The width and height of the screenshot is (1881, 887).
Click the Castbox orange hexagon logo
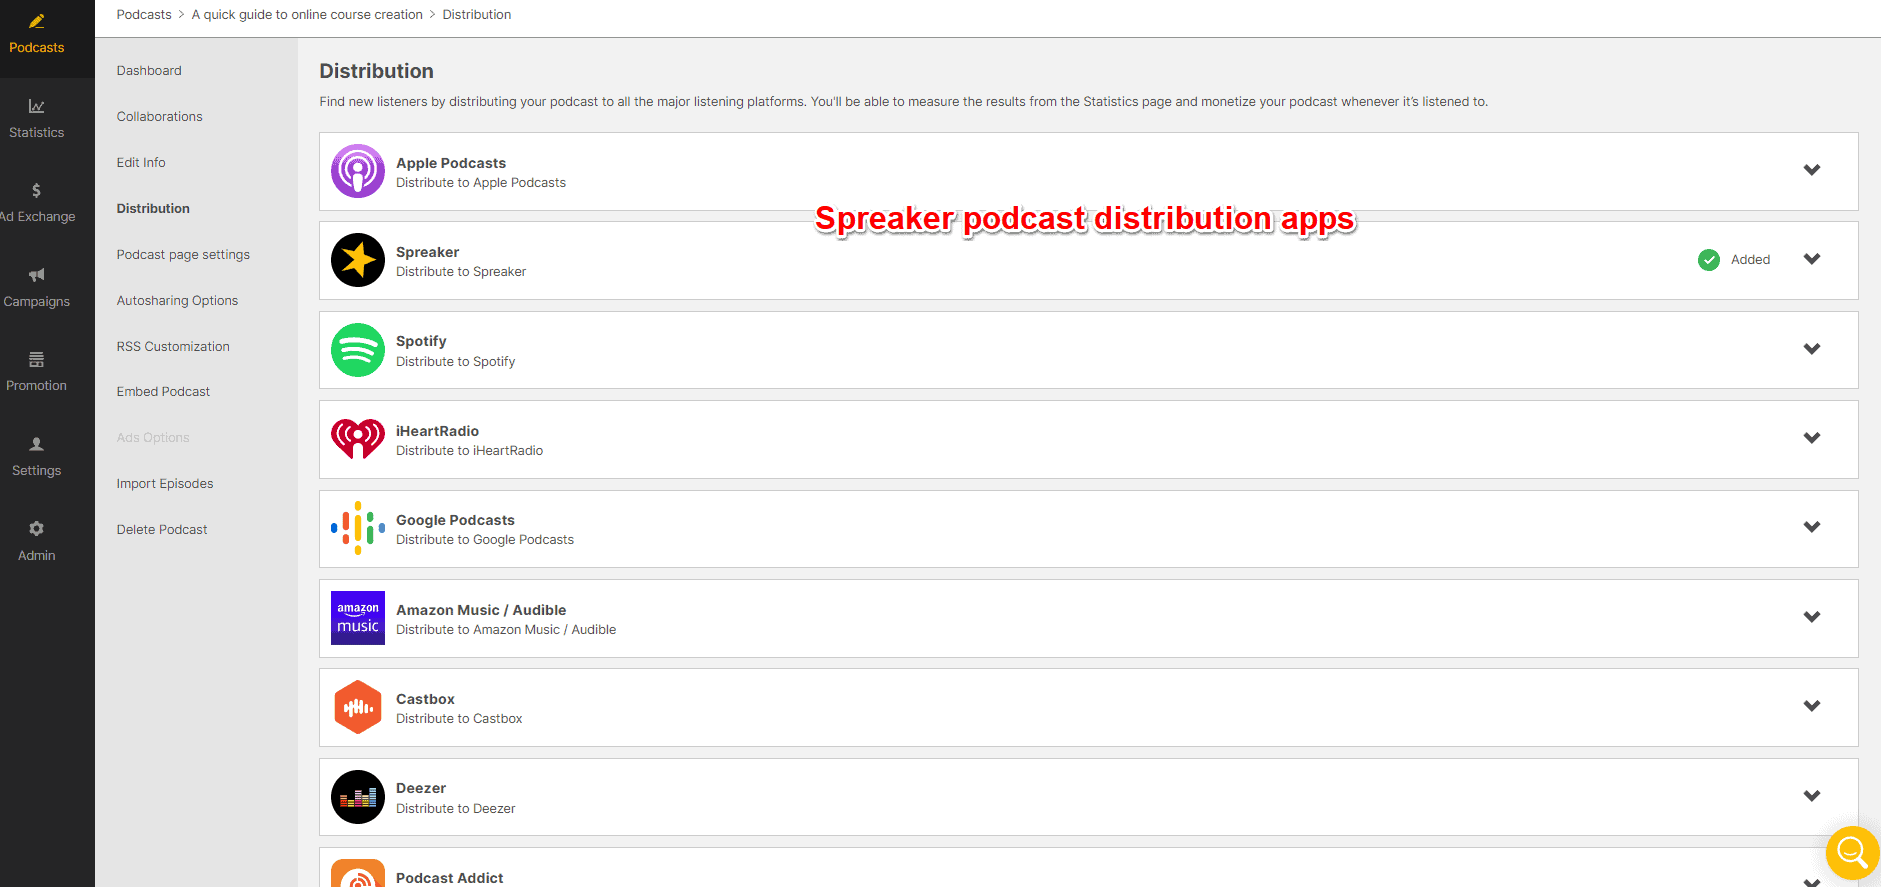[x=358, y=707]
